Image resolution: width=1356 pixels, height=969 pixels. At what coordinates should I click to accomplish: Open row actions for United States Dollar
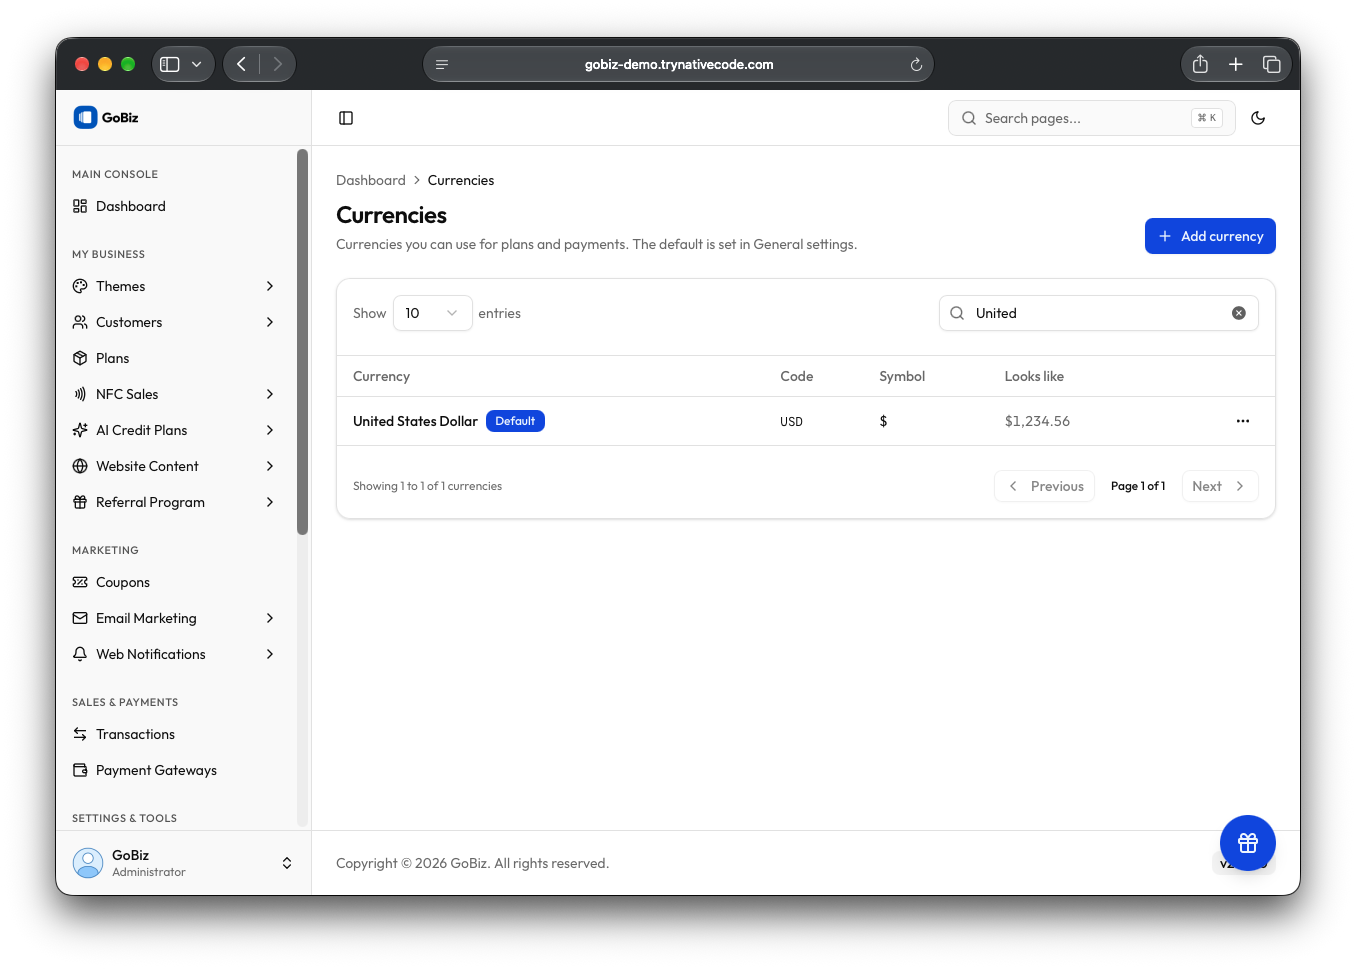(1242, 421)
